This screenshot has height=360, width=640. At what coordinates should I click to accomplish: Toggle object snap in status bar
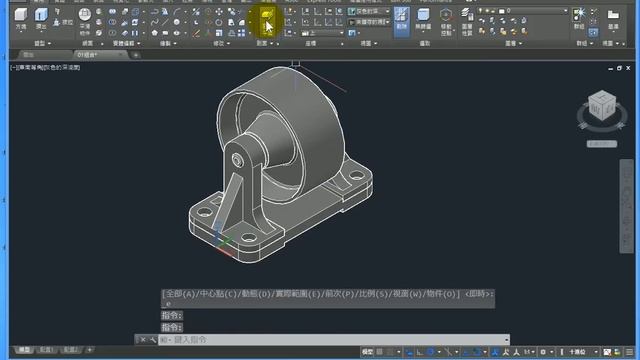pos(477,352)
